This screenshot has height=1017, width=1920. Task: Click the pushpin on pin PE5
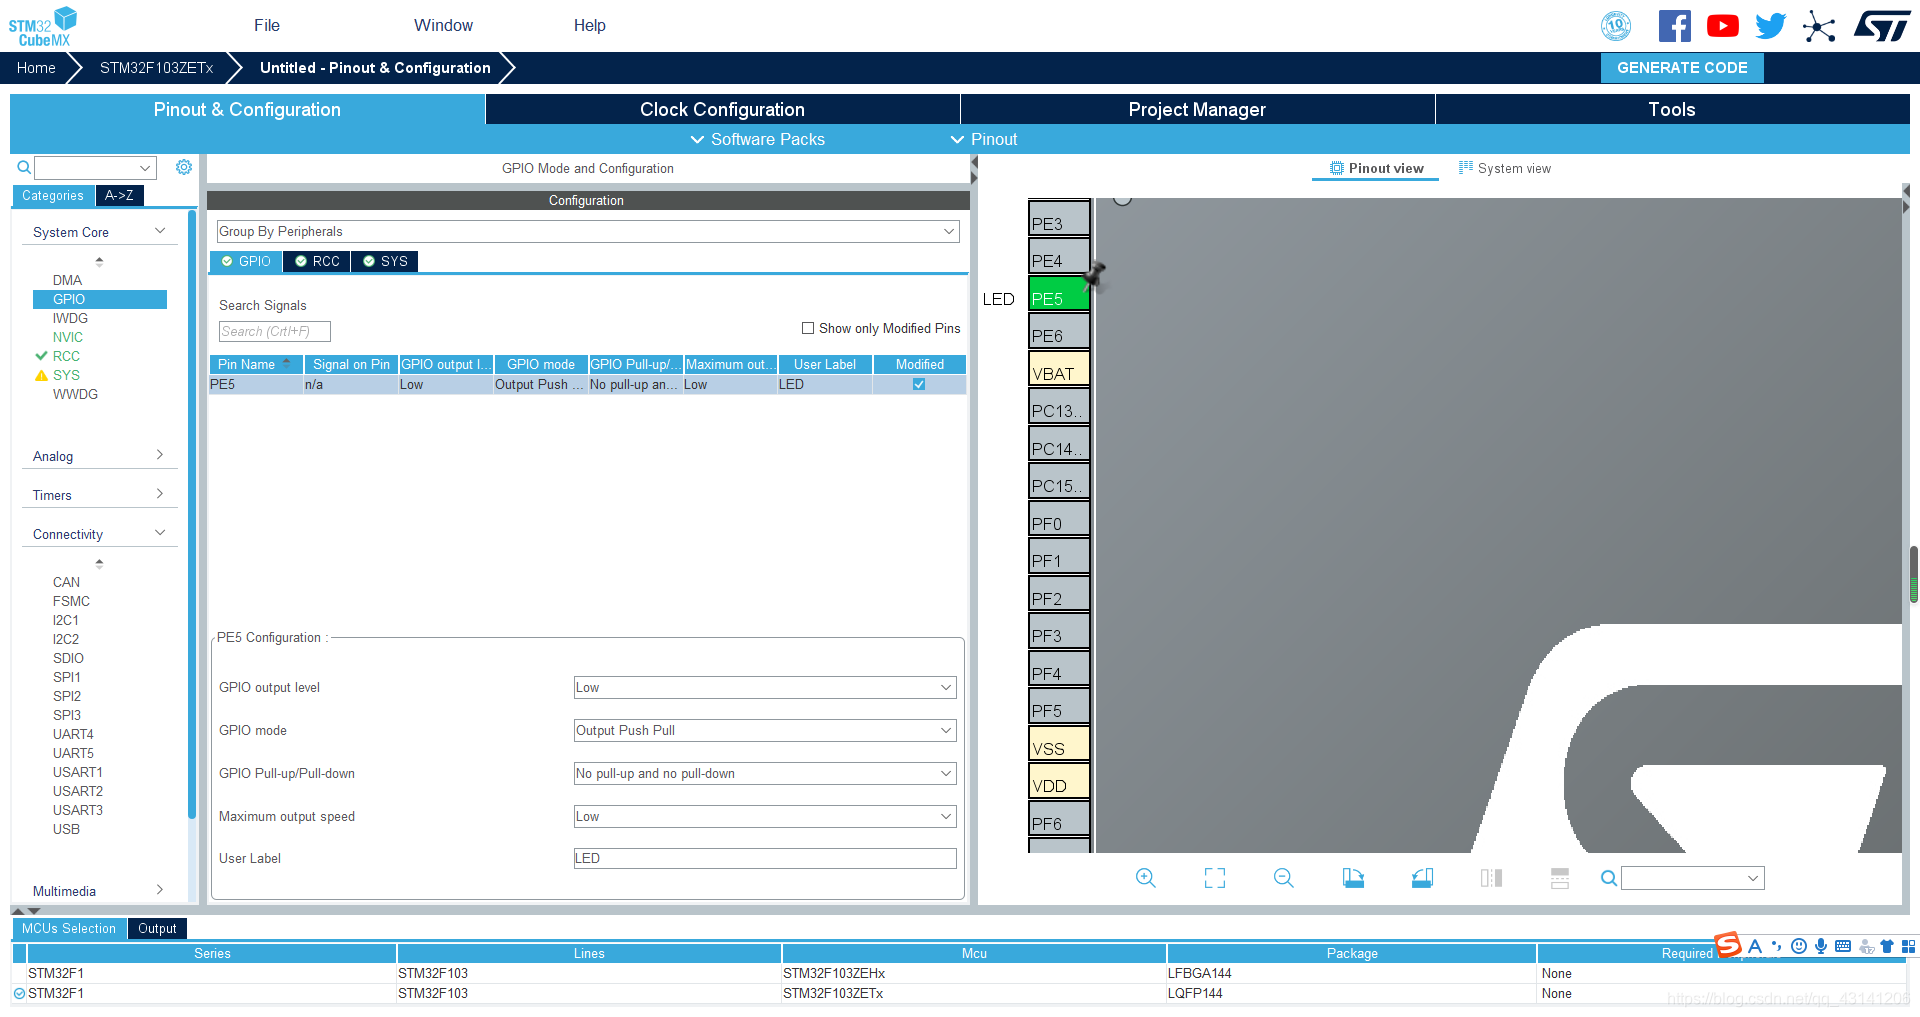(x=1096, y=274)
